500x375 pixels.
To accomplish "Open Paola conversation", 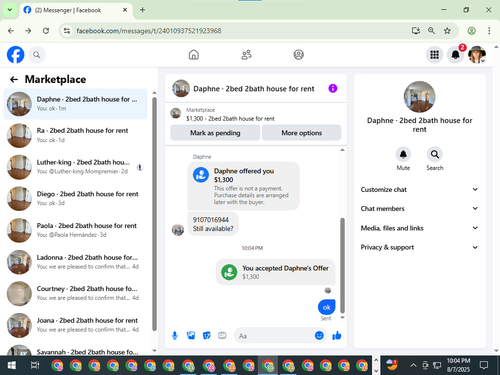I will click(x=75, y=230).
